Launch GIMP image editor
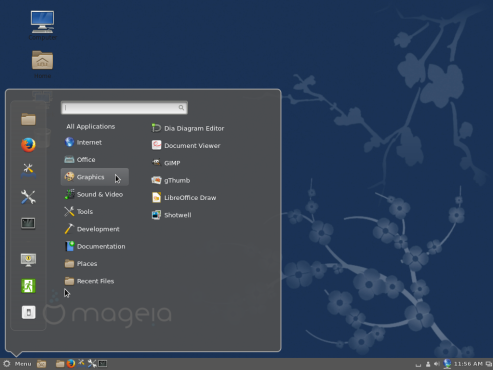The height and width of the screenshot is (370, 493). pos(166,163)
